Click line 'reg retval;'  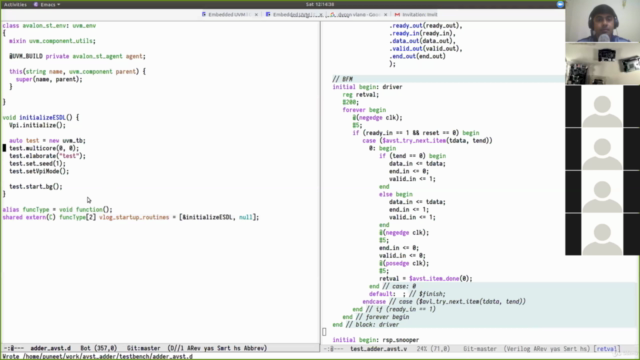[361, 95]
